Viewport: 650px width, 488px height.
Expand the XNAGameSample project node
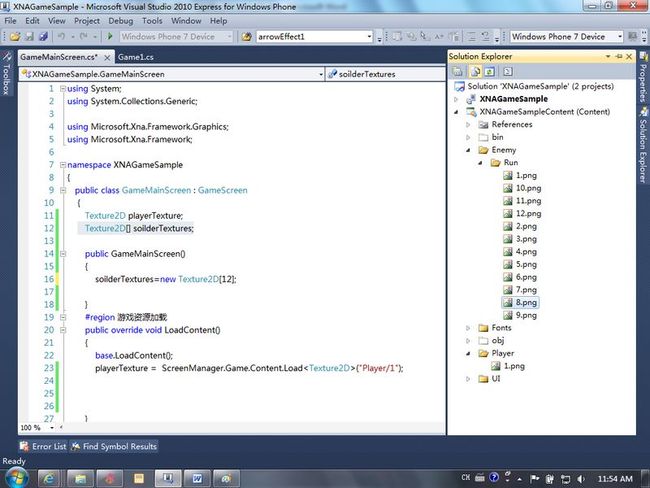pyautogui.click(x=456, y=99)
